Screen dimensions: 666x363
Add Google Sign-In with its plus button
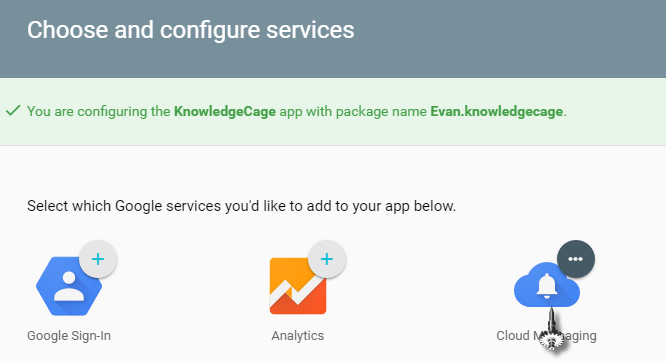98,259
